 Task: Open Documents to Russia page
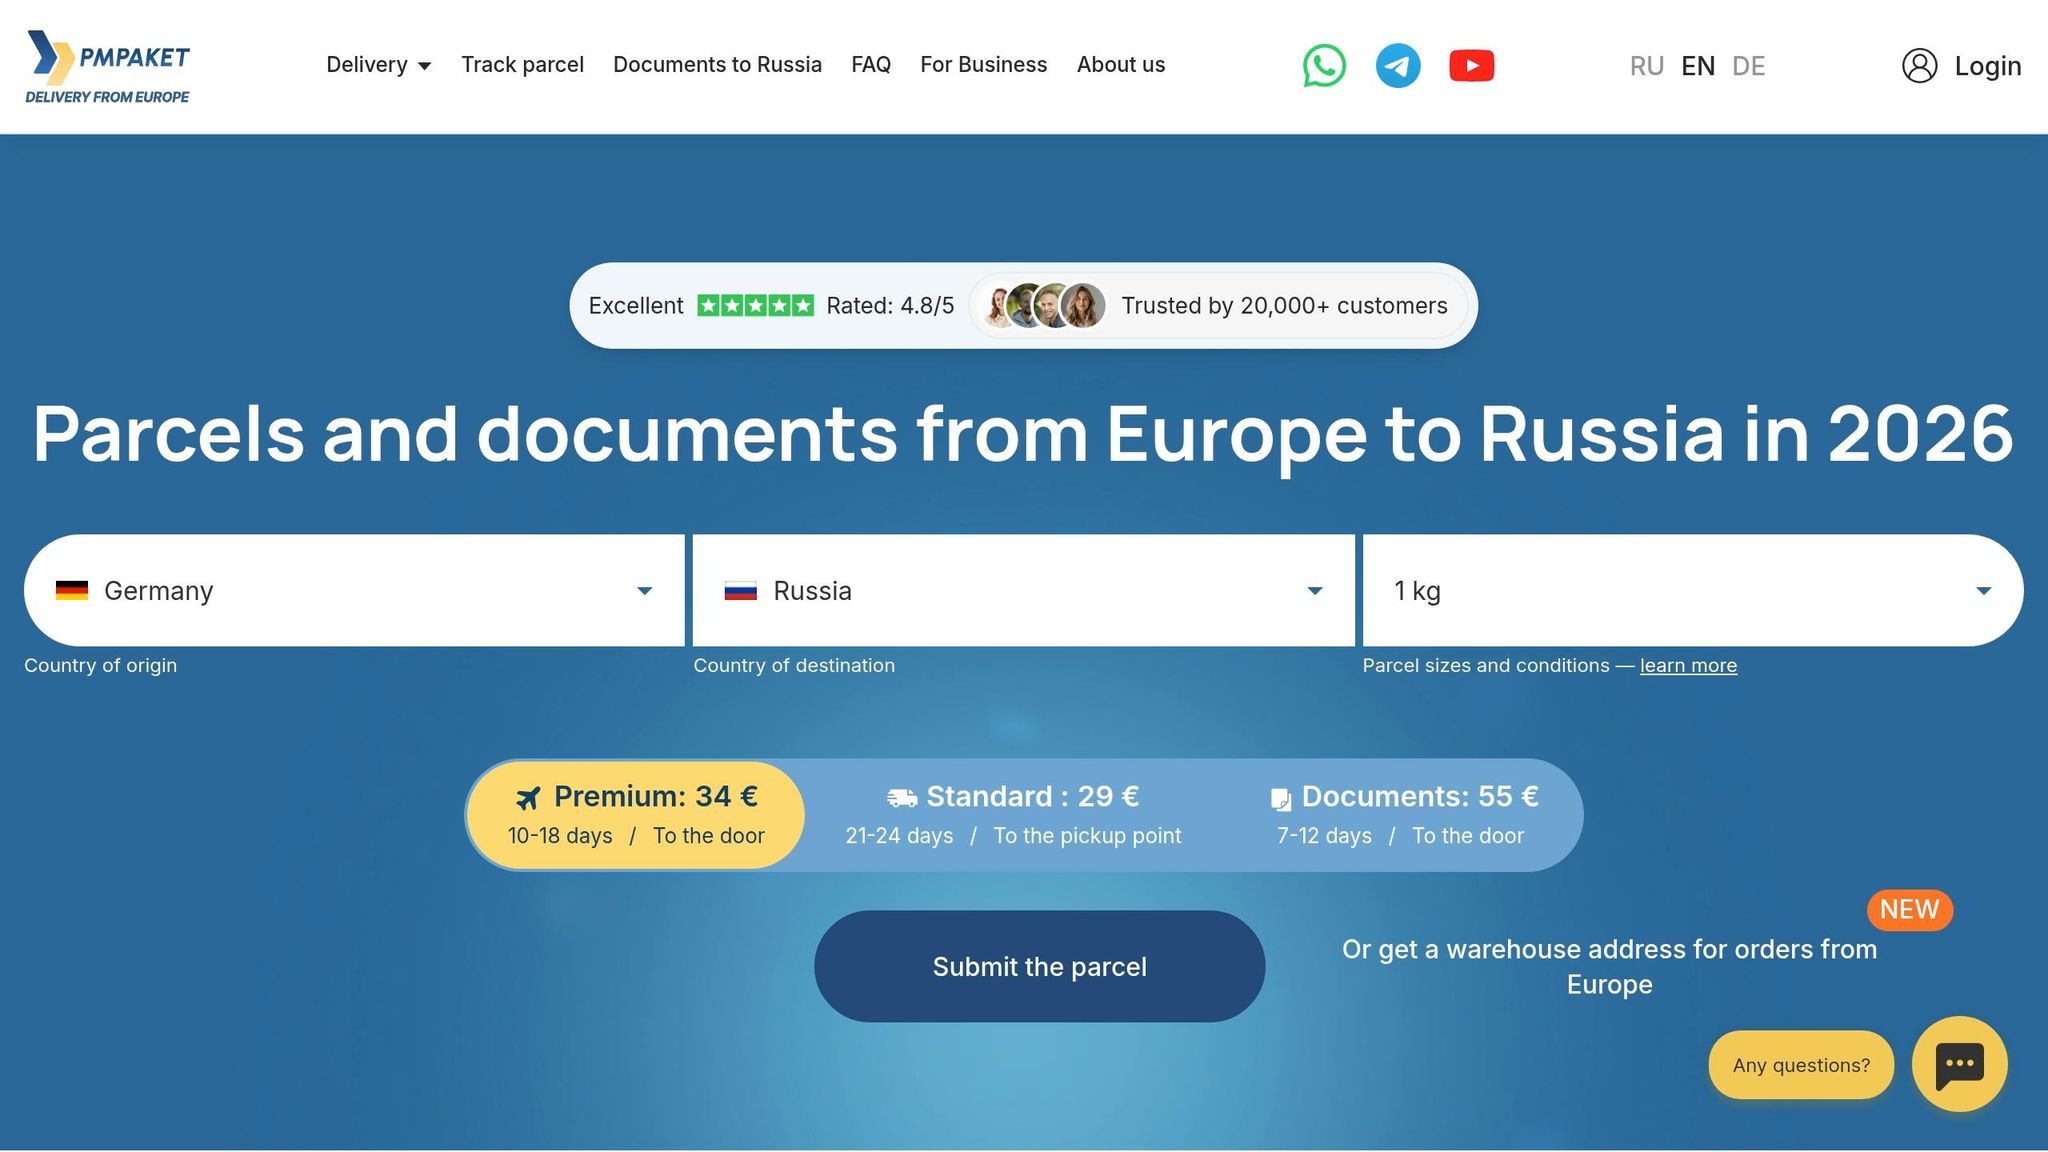[x=717, y=65]
